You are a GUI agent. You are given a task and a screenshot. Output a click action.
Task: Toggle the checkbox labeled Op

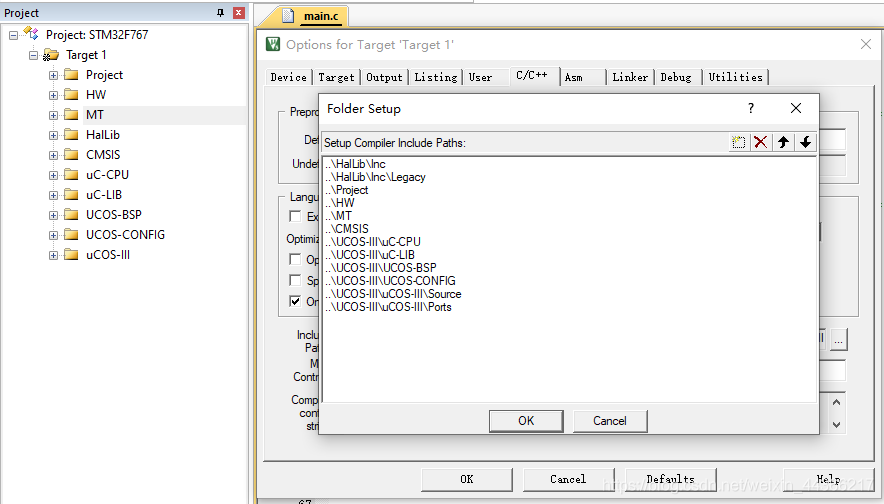tap(295, 259)
